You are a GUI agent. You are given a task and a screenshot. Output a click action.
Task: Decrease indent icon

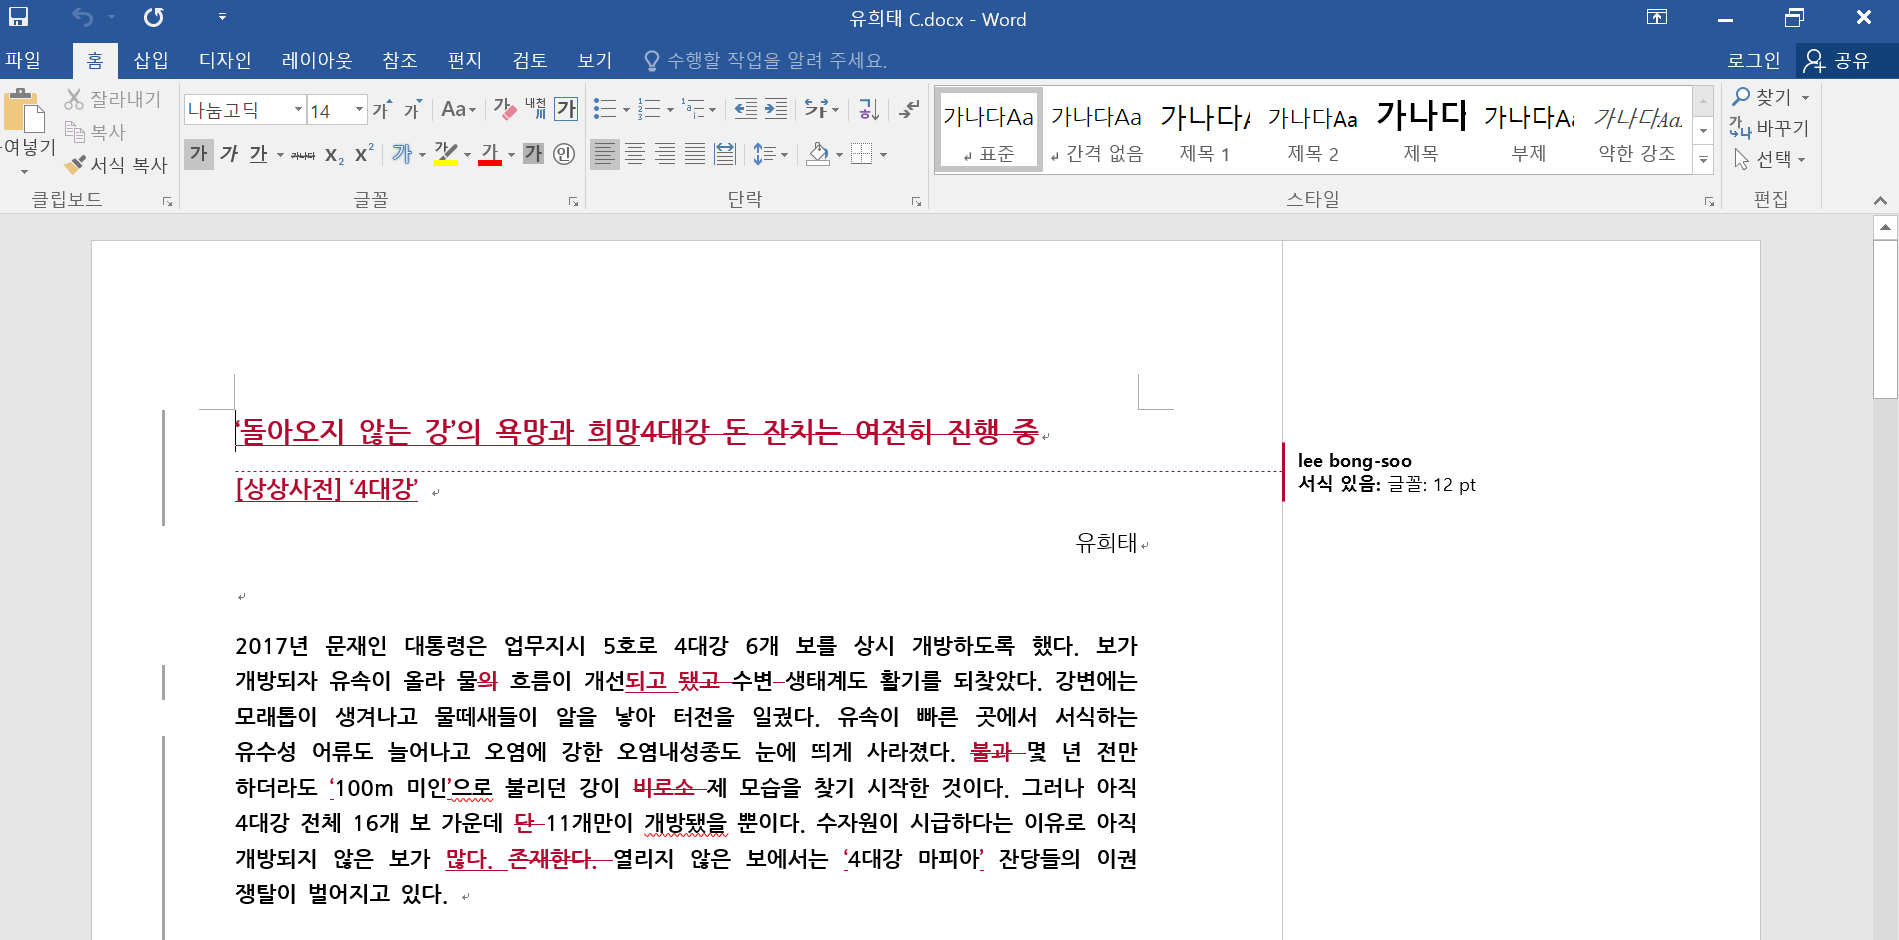[745, 109]
